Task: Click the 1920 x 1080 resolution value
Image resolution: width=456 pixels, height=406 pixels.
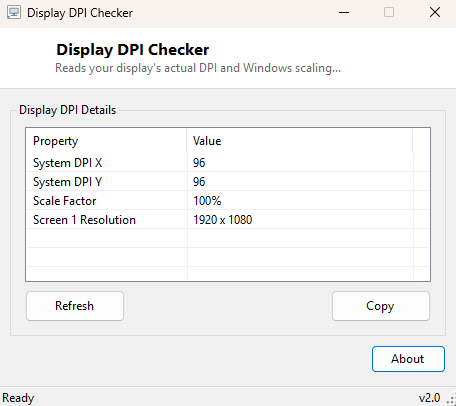Action: [x=223, y=220]
